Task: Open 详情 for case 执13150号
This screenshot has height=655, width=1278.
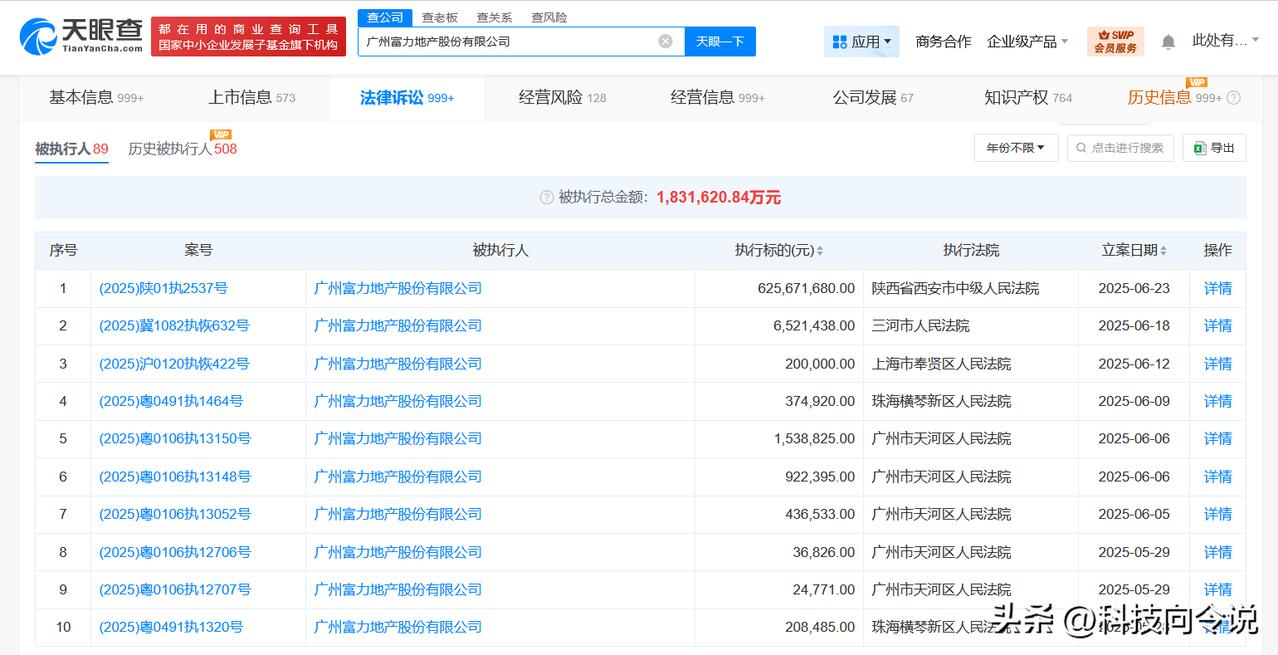Action: click(x=1218, y=439)
